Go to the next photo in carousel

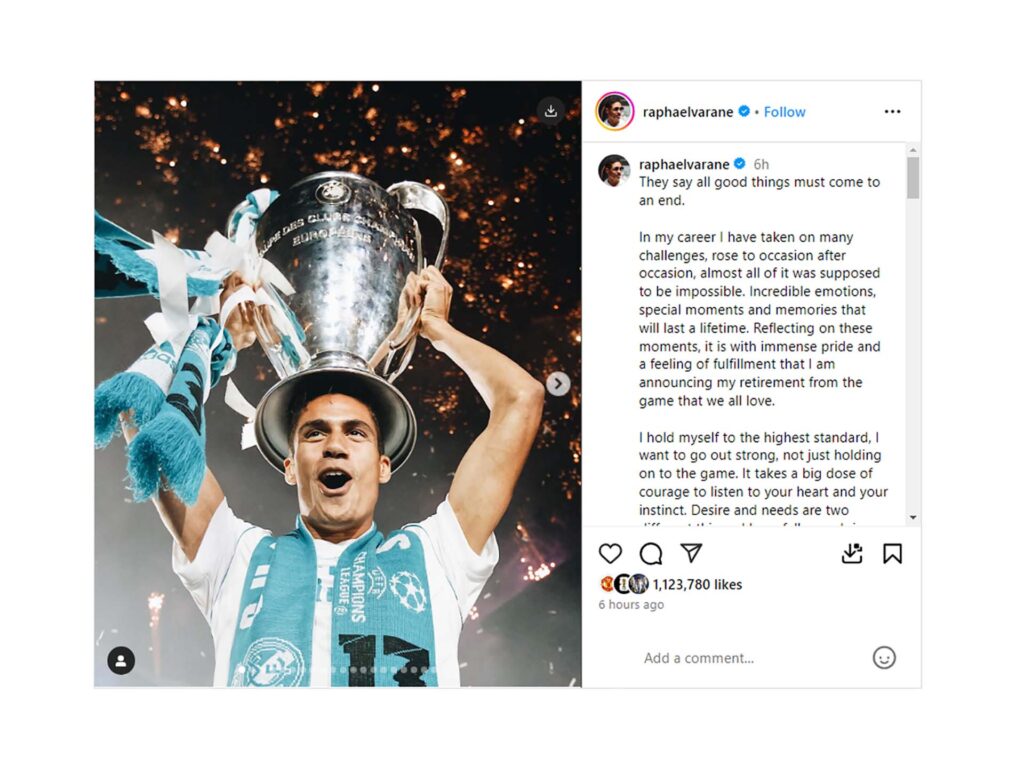[x=558, y=384]
